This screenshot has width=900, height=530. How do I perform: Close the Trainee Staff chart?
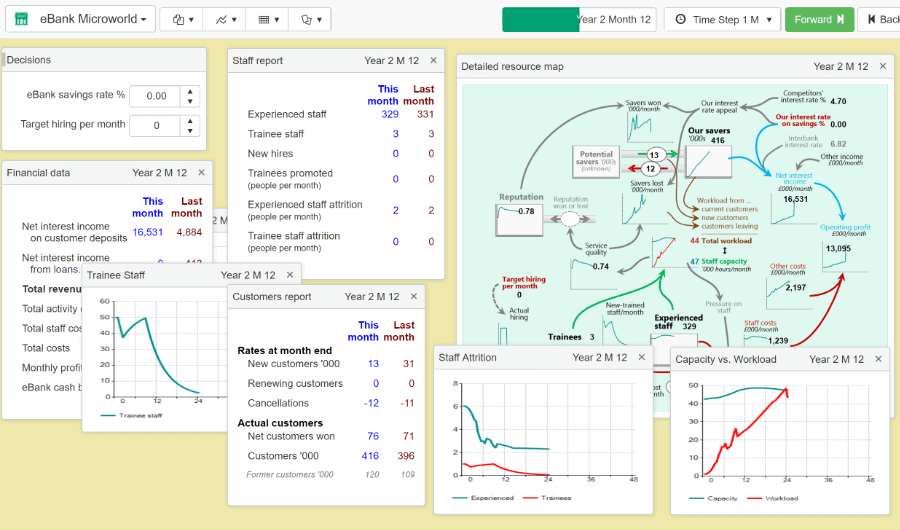click(x=289, y=275)
